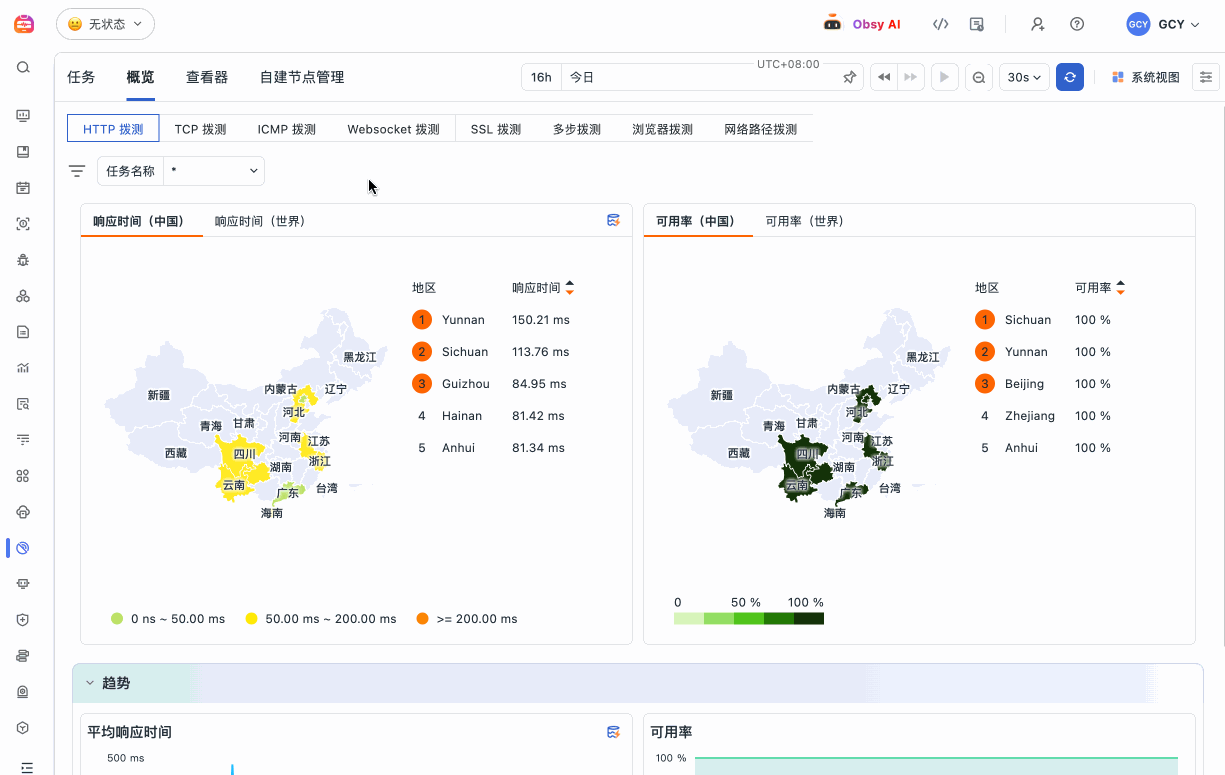This screenshot has width=1225, height=775.
Task: Click the 16h time span label
Action: pyautogui.click(x=541, y=77)
